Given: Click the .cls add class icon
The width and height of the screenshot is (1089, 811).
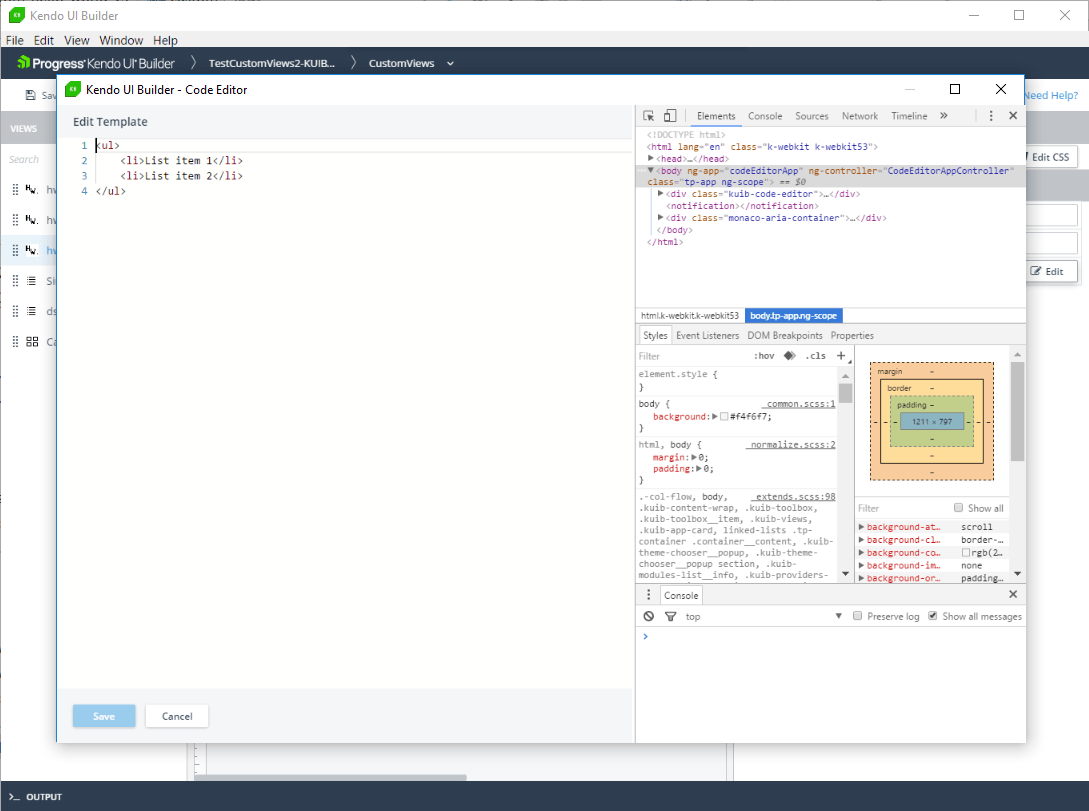Looking at the screenshot, I should coord(814,355).
